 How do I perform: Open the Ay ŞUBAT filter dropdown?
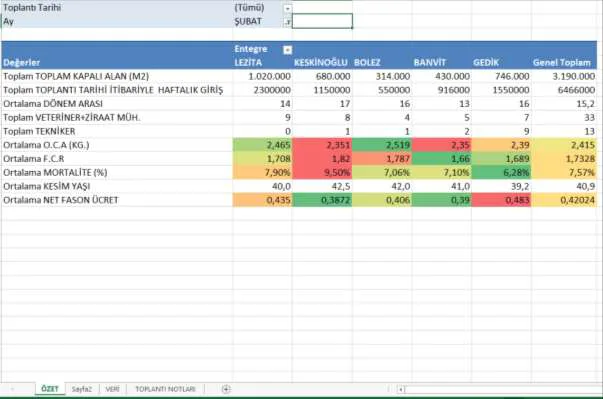(x=287, y=22)
